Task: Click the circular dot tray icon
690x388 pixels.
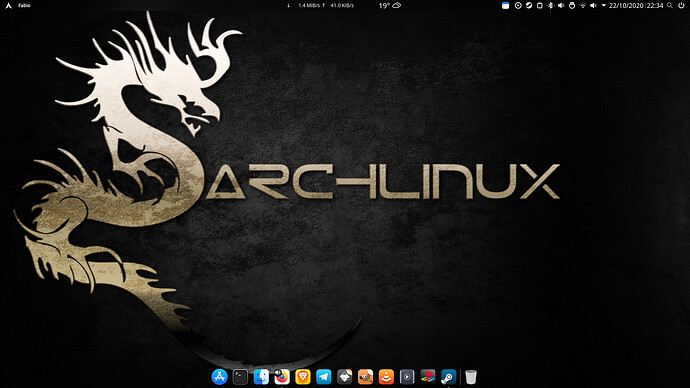Action: coord(518,5)
